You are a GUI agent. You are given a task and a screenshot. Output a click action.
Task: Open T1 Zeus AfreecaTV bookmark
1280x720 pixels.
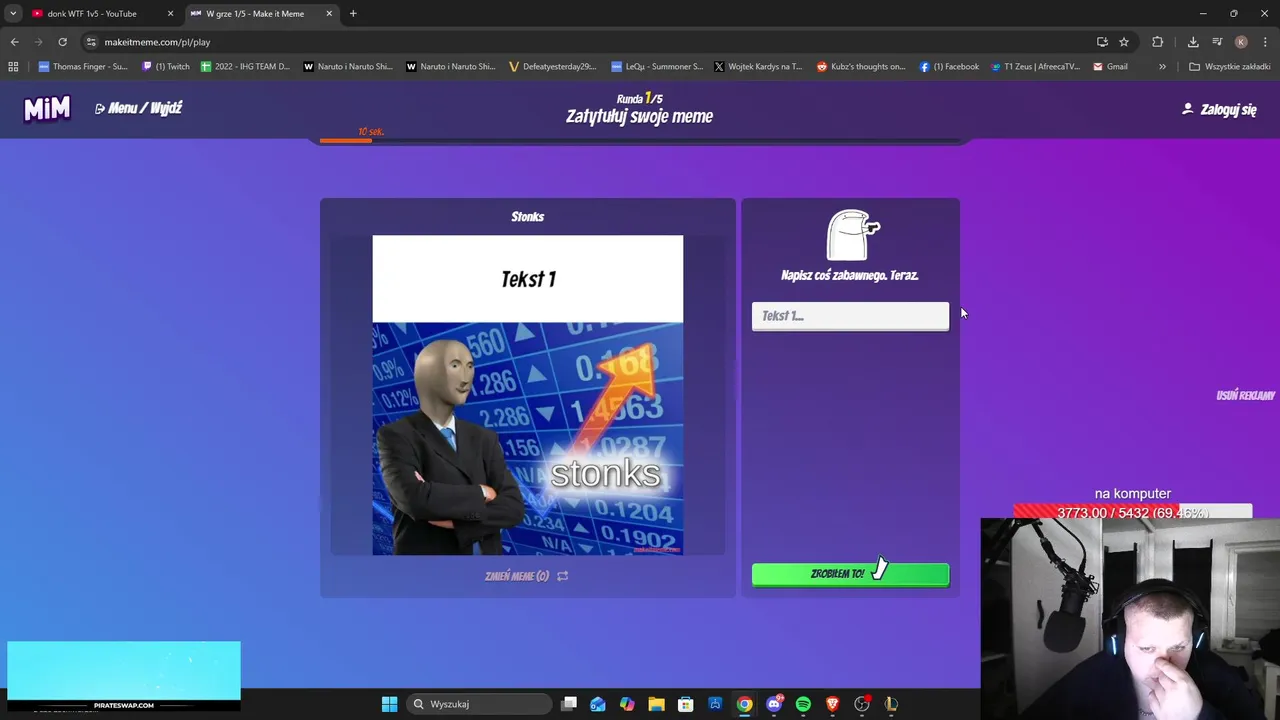1035,67
